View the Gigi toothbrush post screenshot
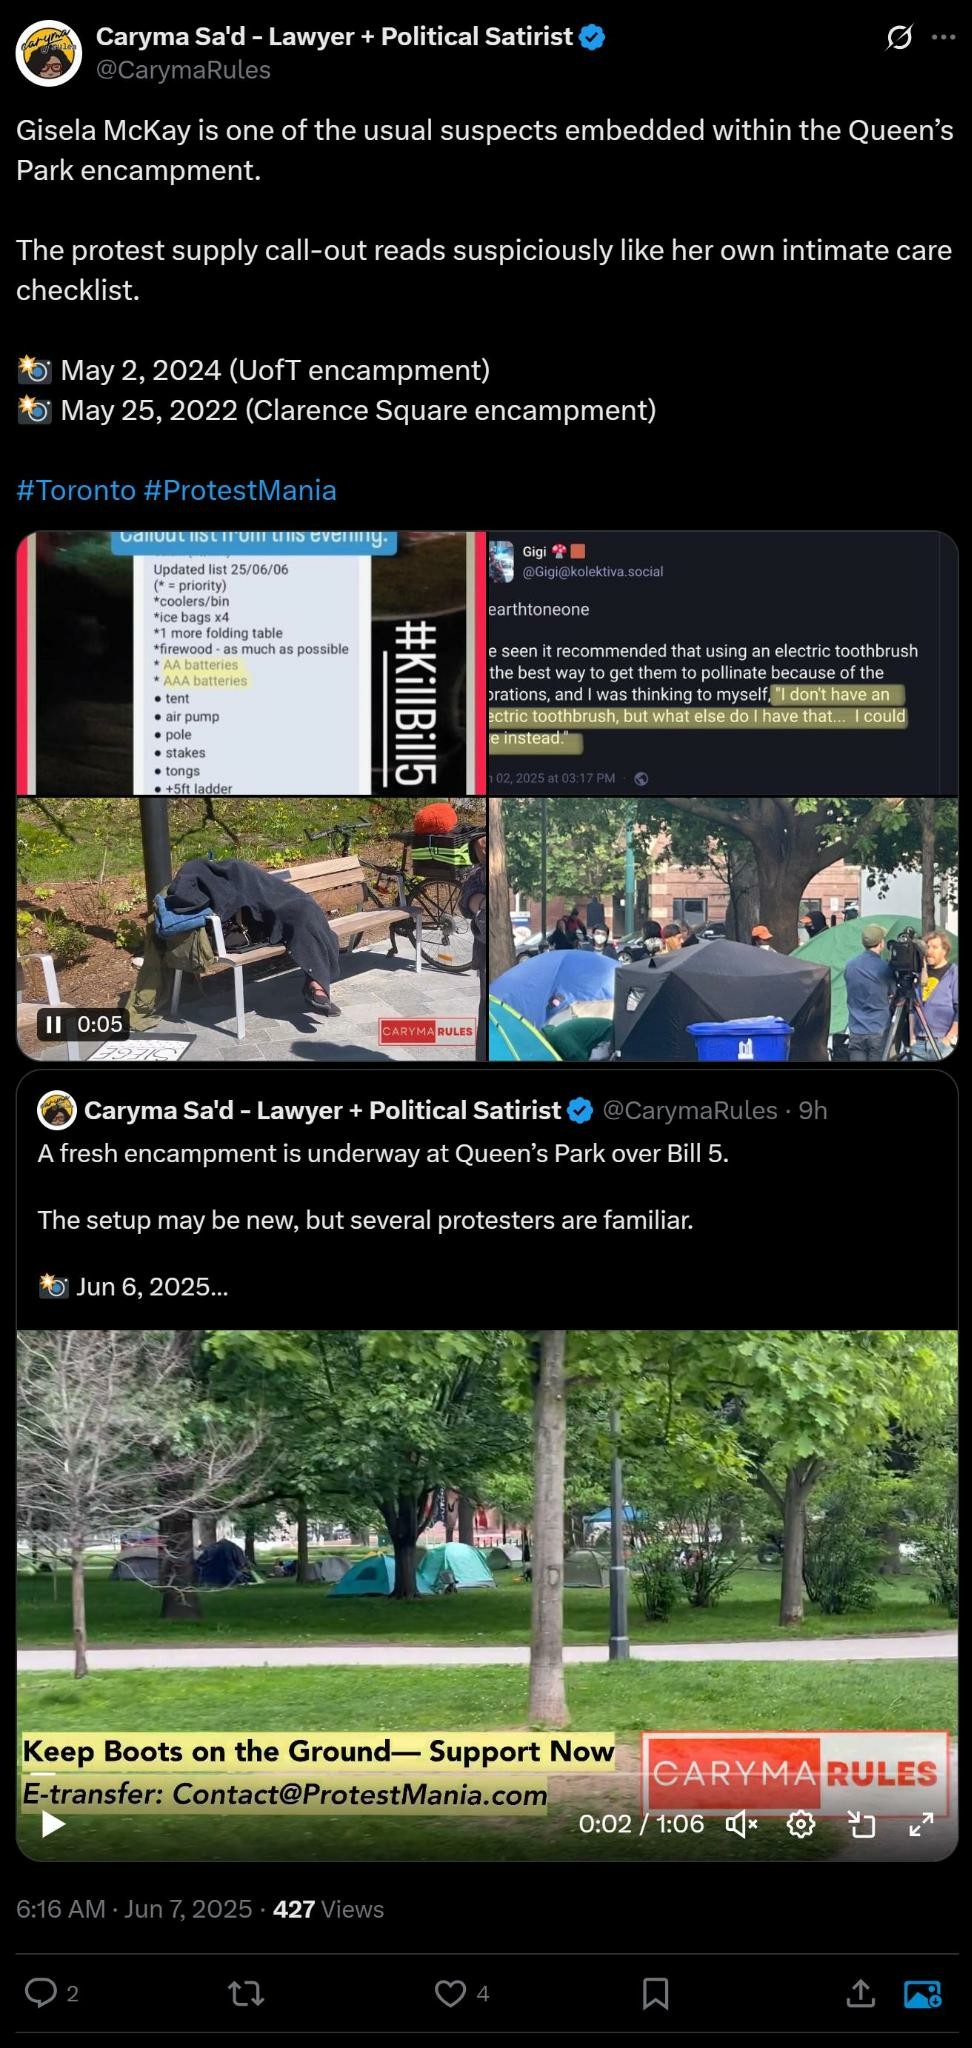Viewport: 972px width, 2048px height. [723, 663]
